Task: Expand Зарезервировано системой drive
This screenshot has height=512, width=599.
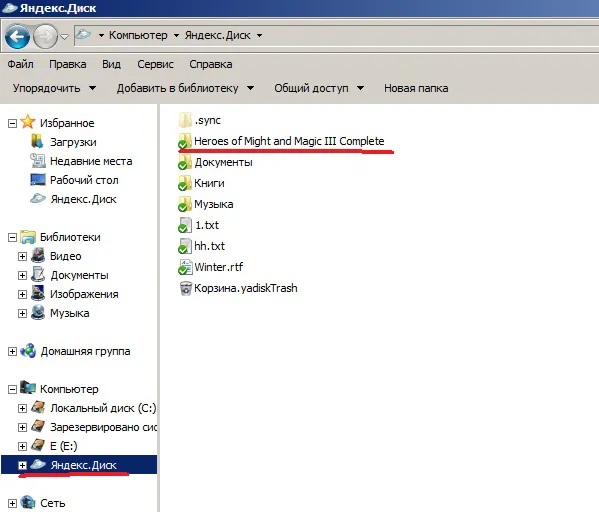Action: tap(23, 428)
